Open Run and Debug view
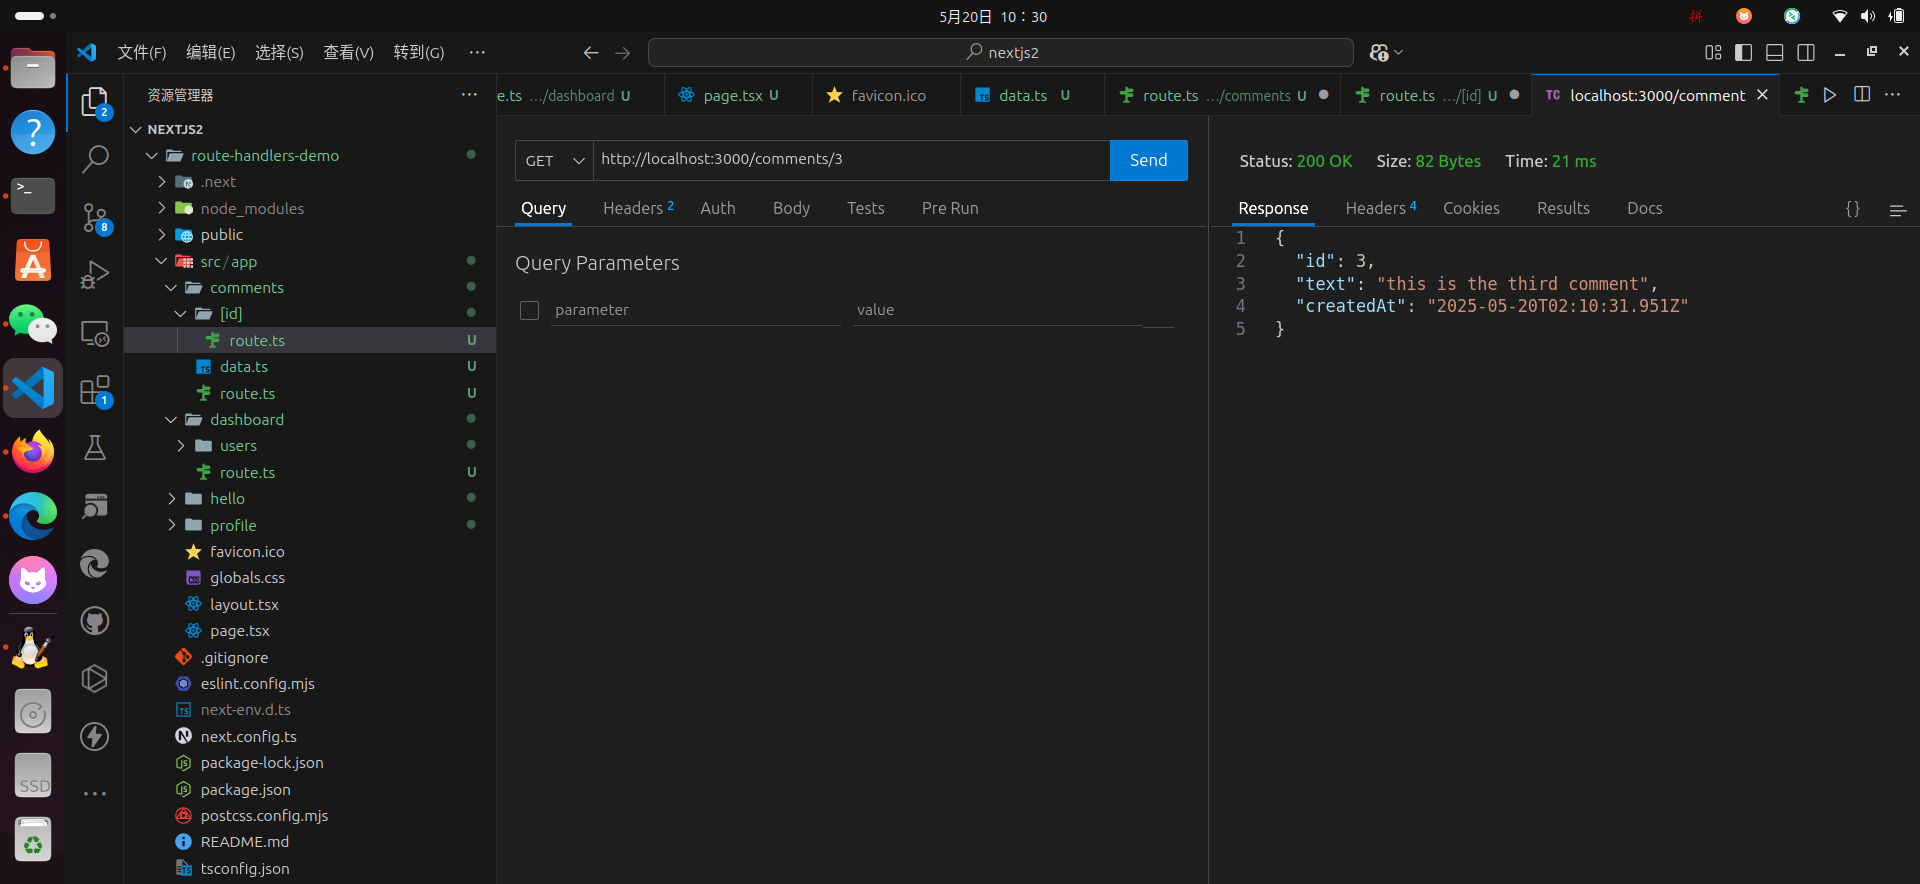1920x884 pixels. pos(95,274)
